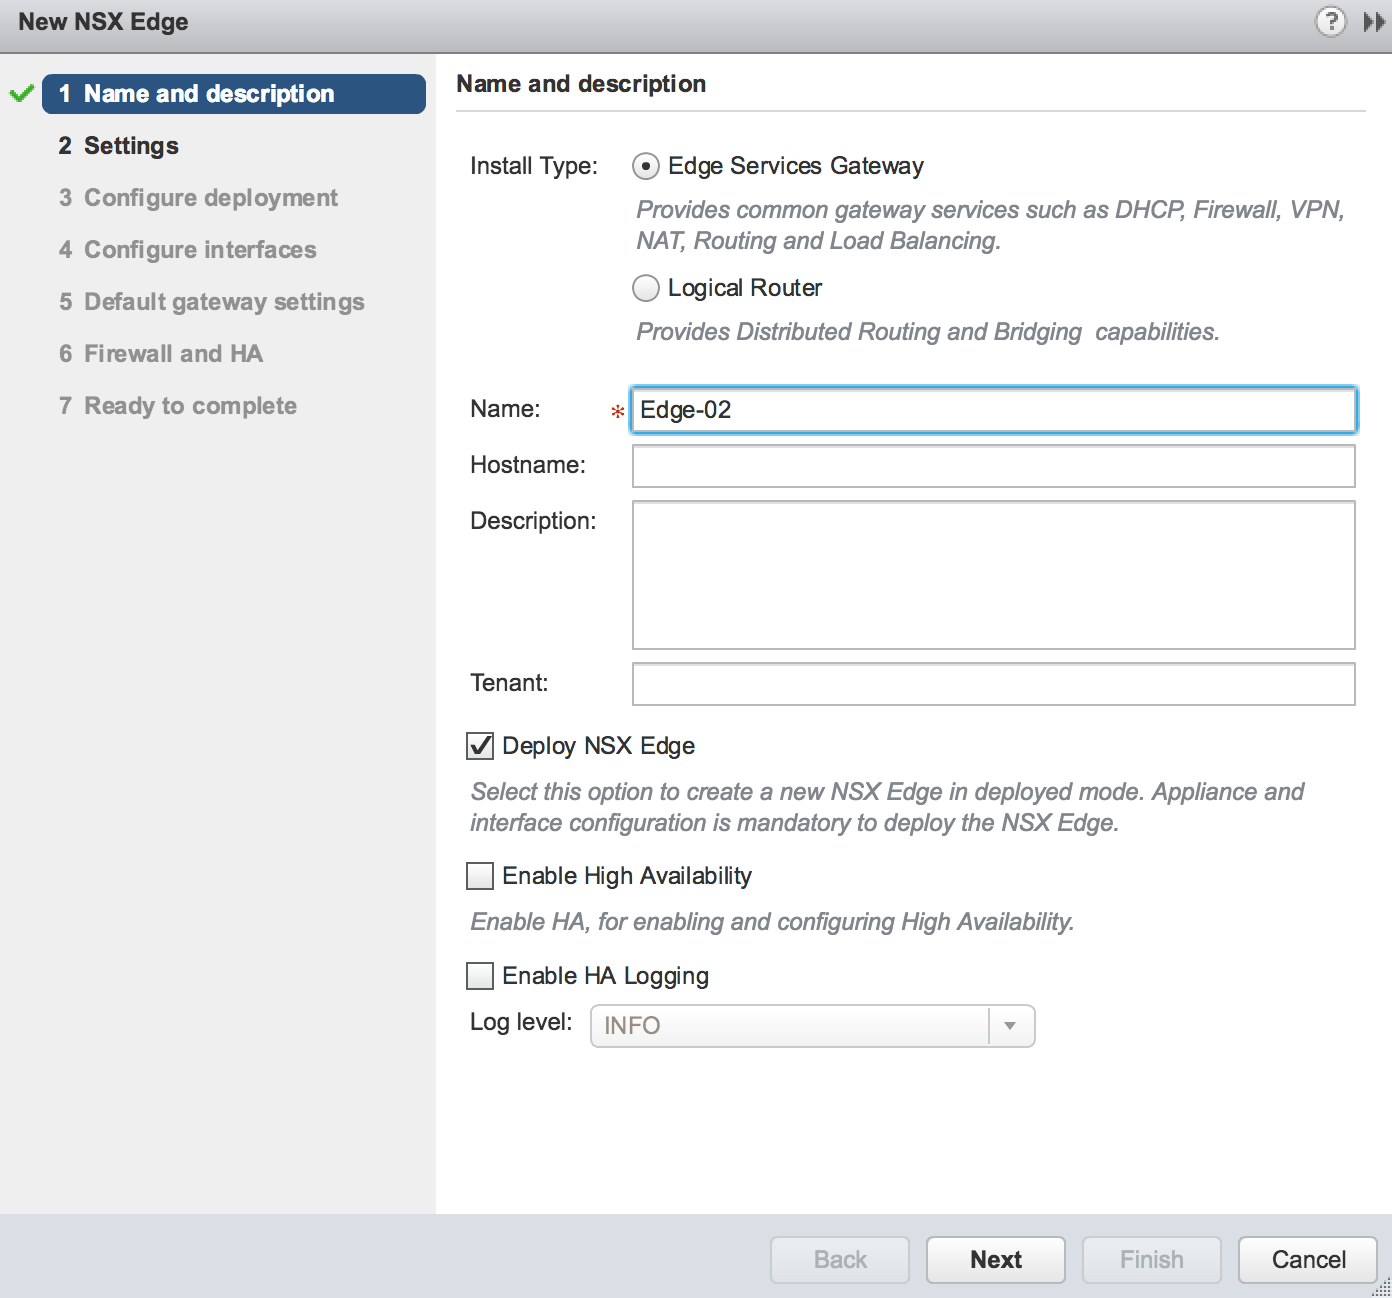The height and width of the screenshot is (1298, 1392).
Task: Select step 3 Configure deployment
Action: pyautogui.click(x=210, y=198)
